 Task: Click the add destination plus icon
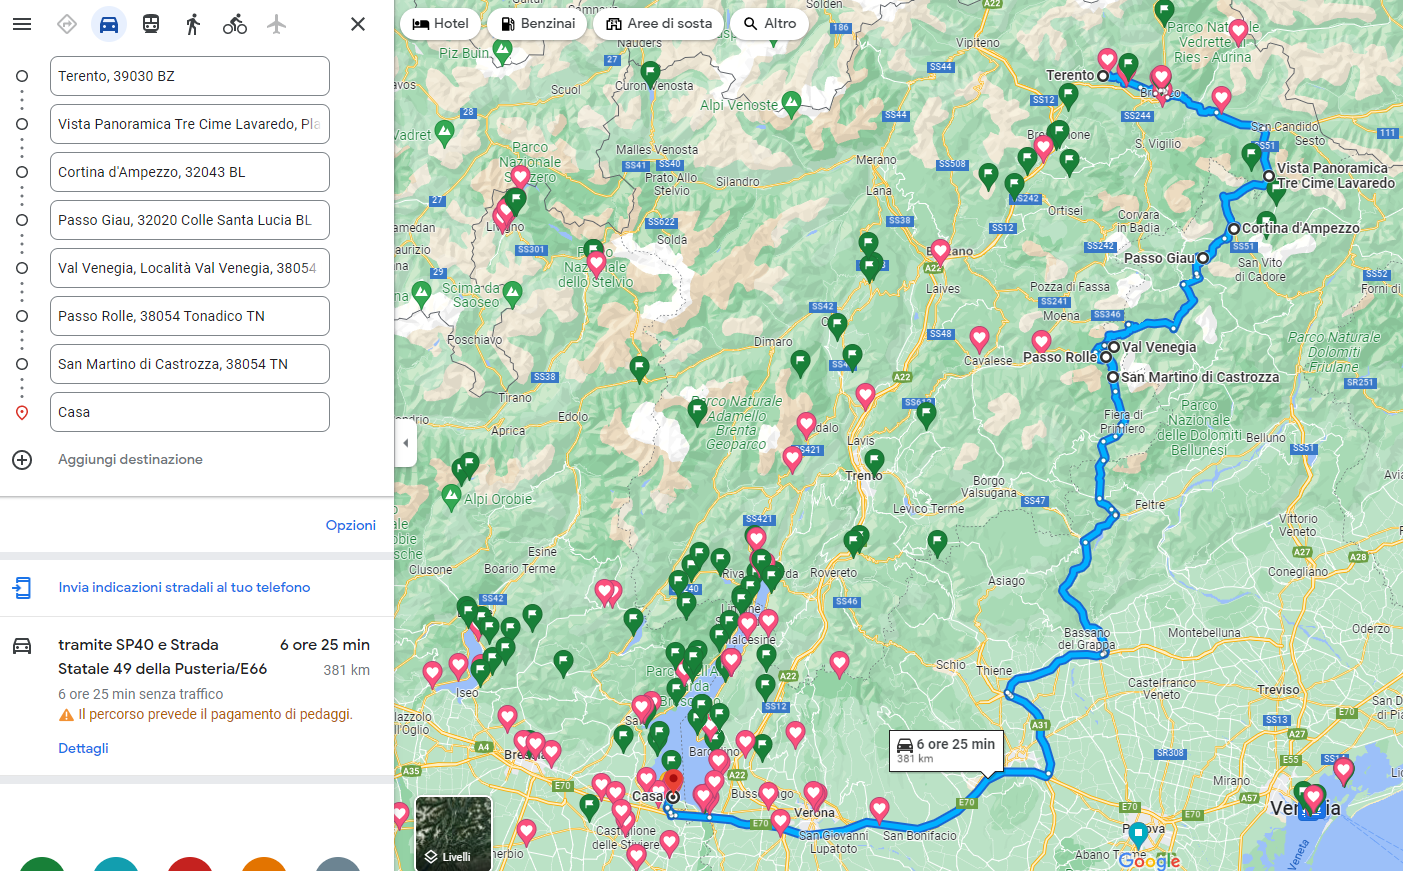click(x=22, y=460)
